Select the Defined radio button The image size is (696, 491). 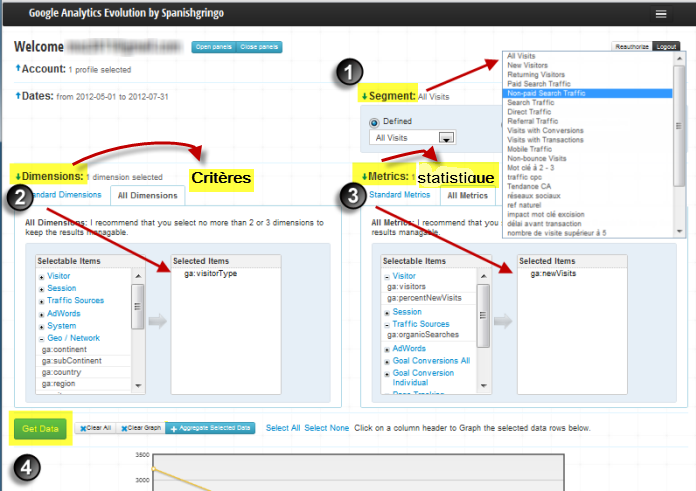(x=374, y=122)
